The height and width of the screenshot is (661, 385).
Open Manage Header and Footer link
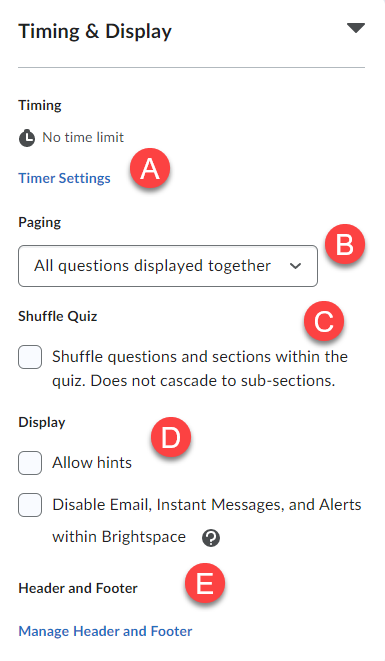coord(105,631)
